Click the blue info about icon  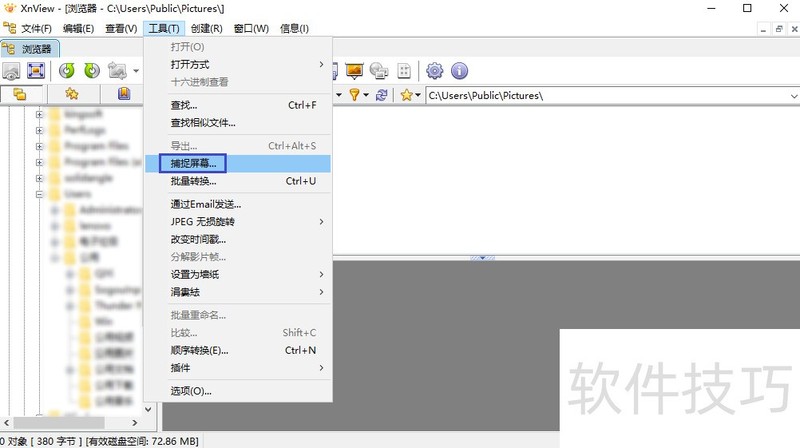click(459, 70)
